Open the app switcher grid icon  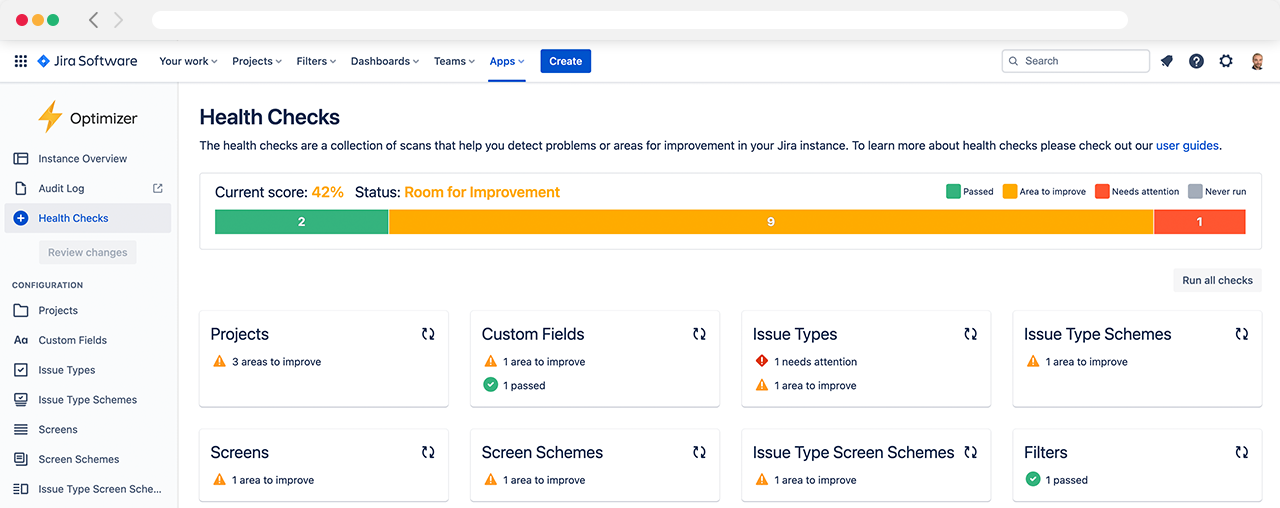(x=20, y=61)
